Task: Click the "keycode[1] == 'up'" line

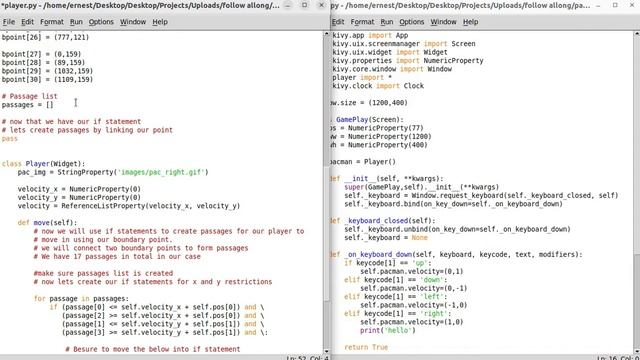Action: [388, 263]
